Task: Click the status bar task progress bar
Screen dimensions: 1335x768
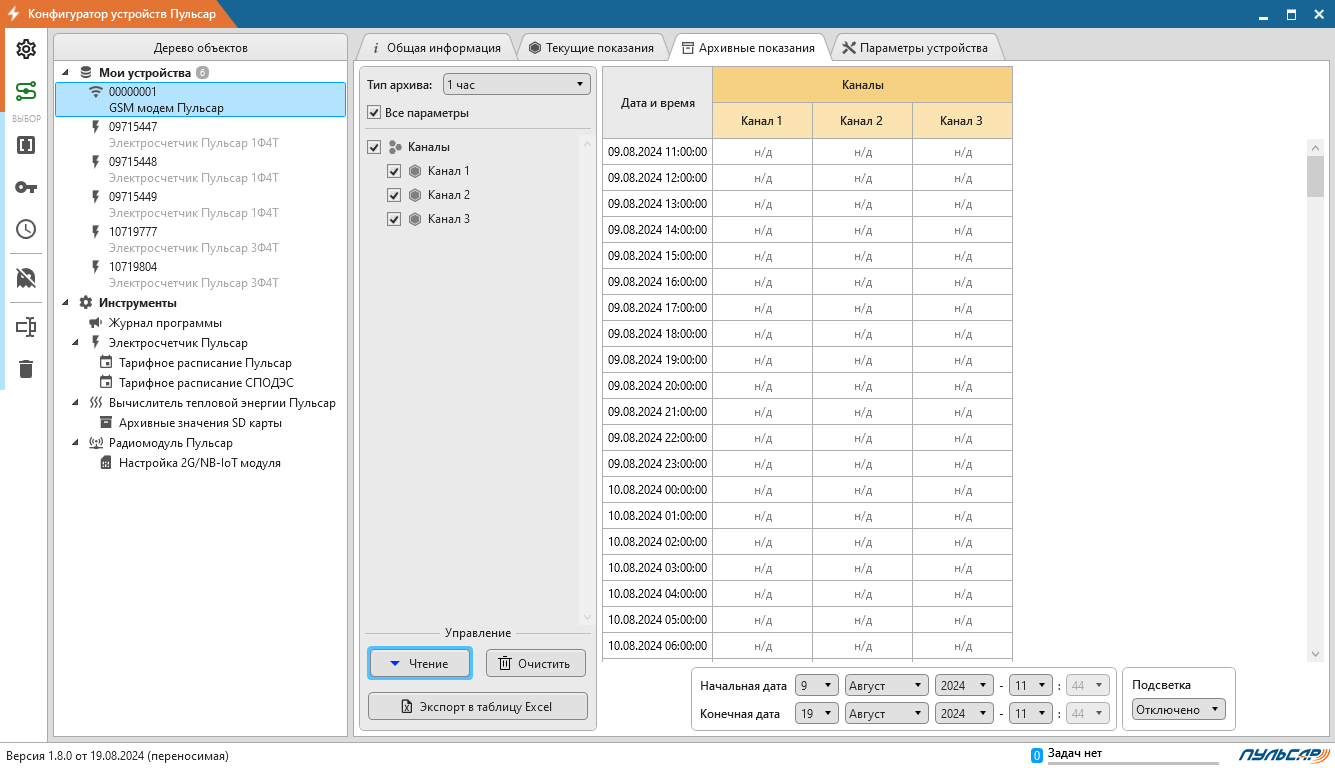Action: (x=1133, y=763)
